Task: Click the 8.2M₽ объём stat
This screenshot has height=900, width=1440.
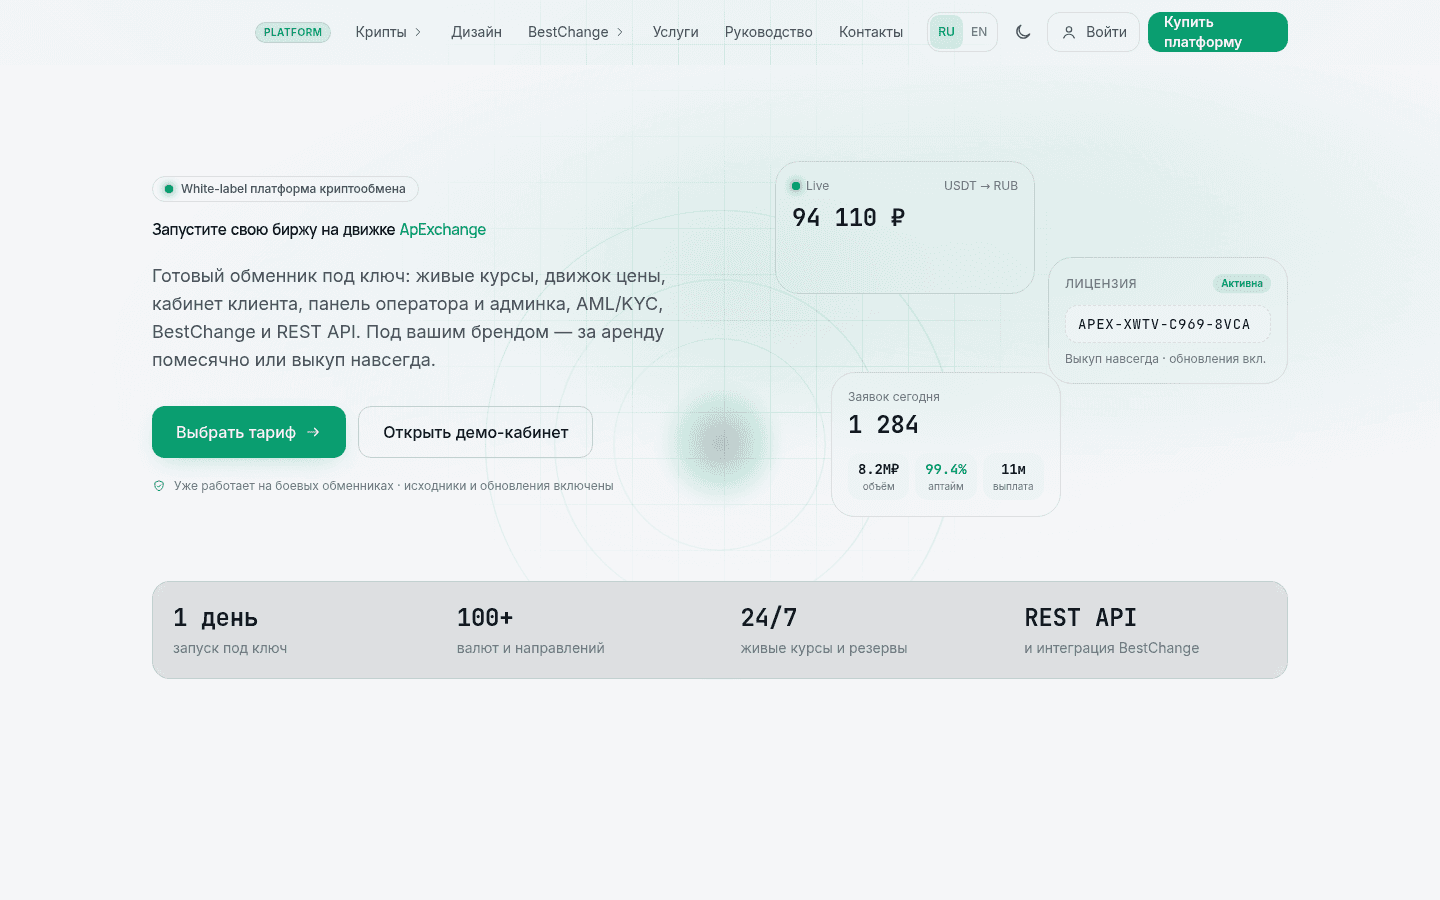Action: pos(879,477)
